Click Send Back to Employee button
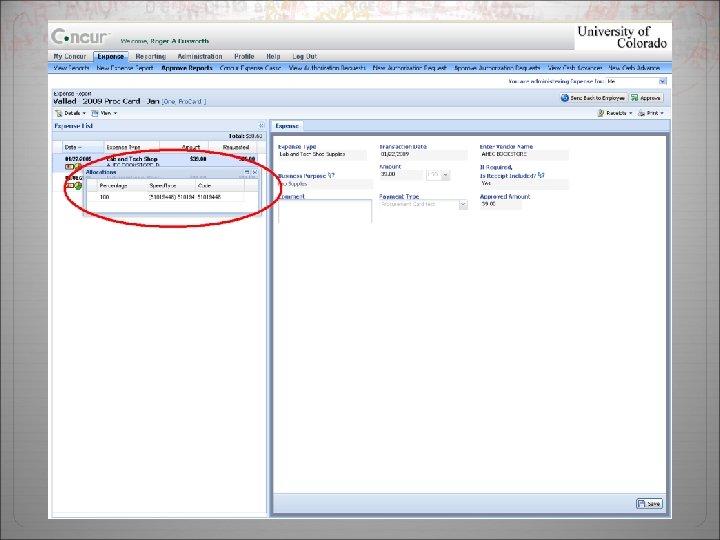This screenshot has width=720, height=540. [593, 98]
